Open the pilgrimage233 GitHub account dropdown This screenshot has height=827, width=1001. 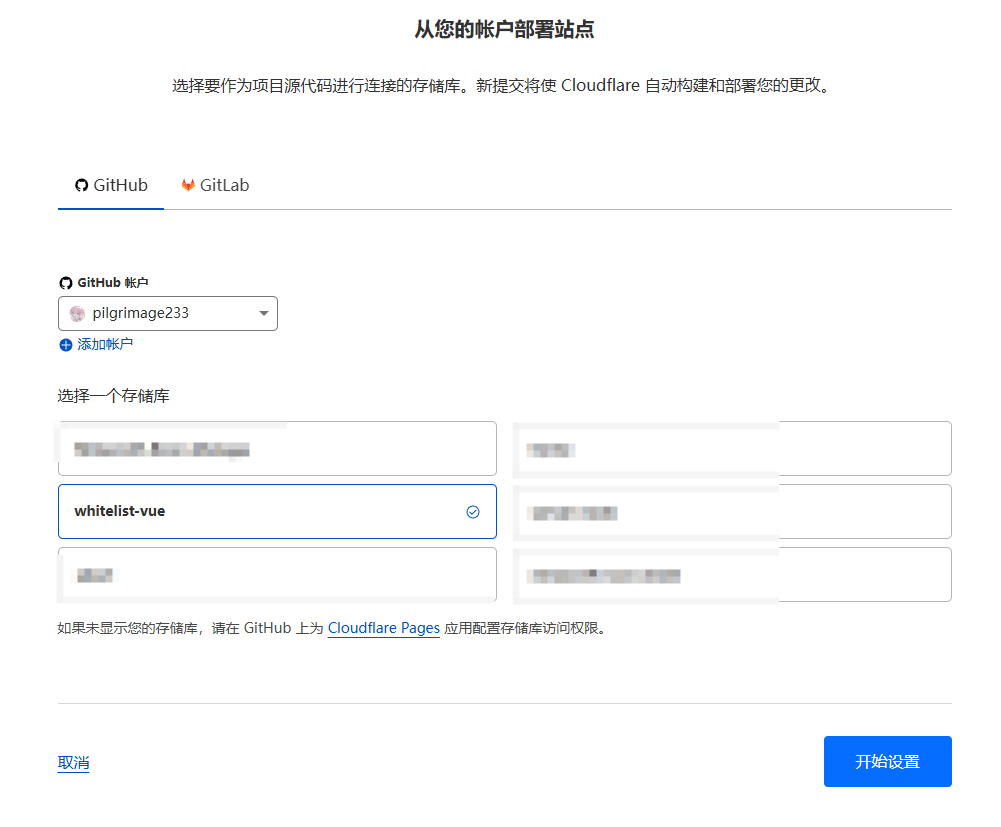click(168, 314)
